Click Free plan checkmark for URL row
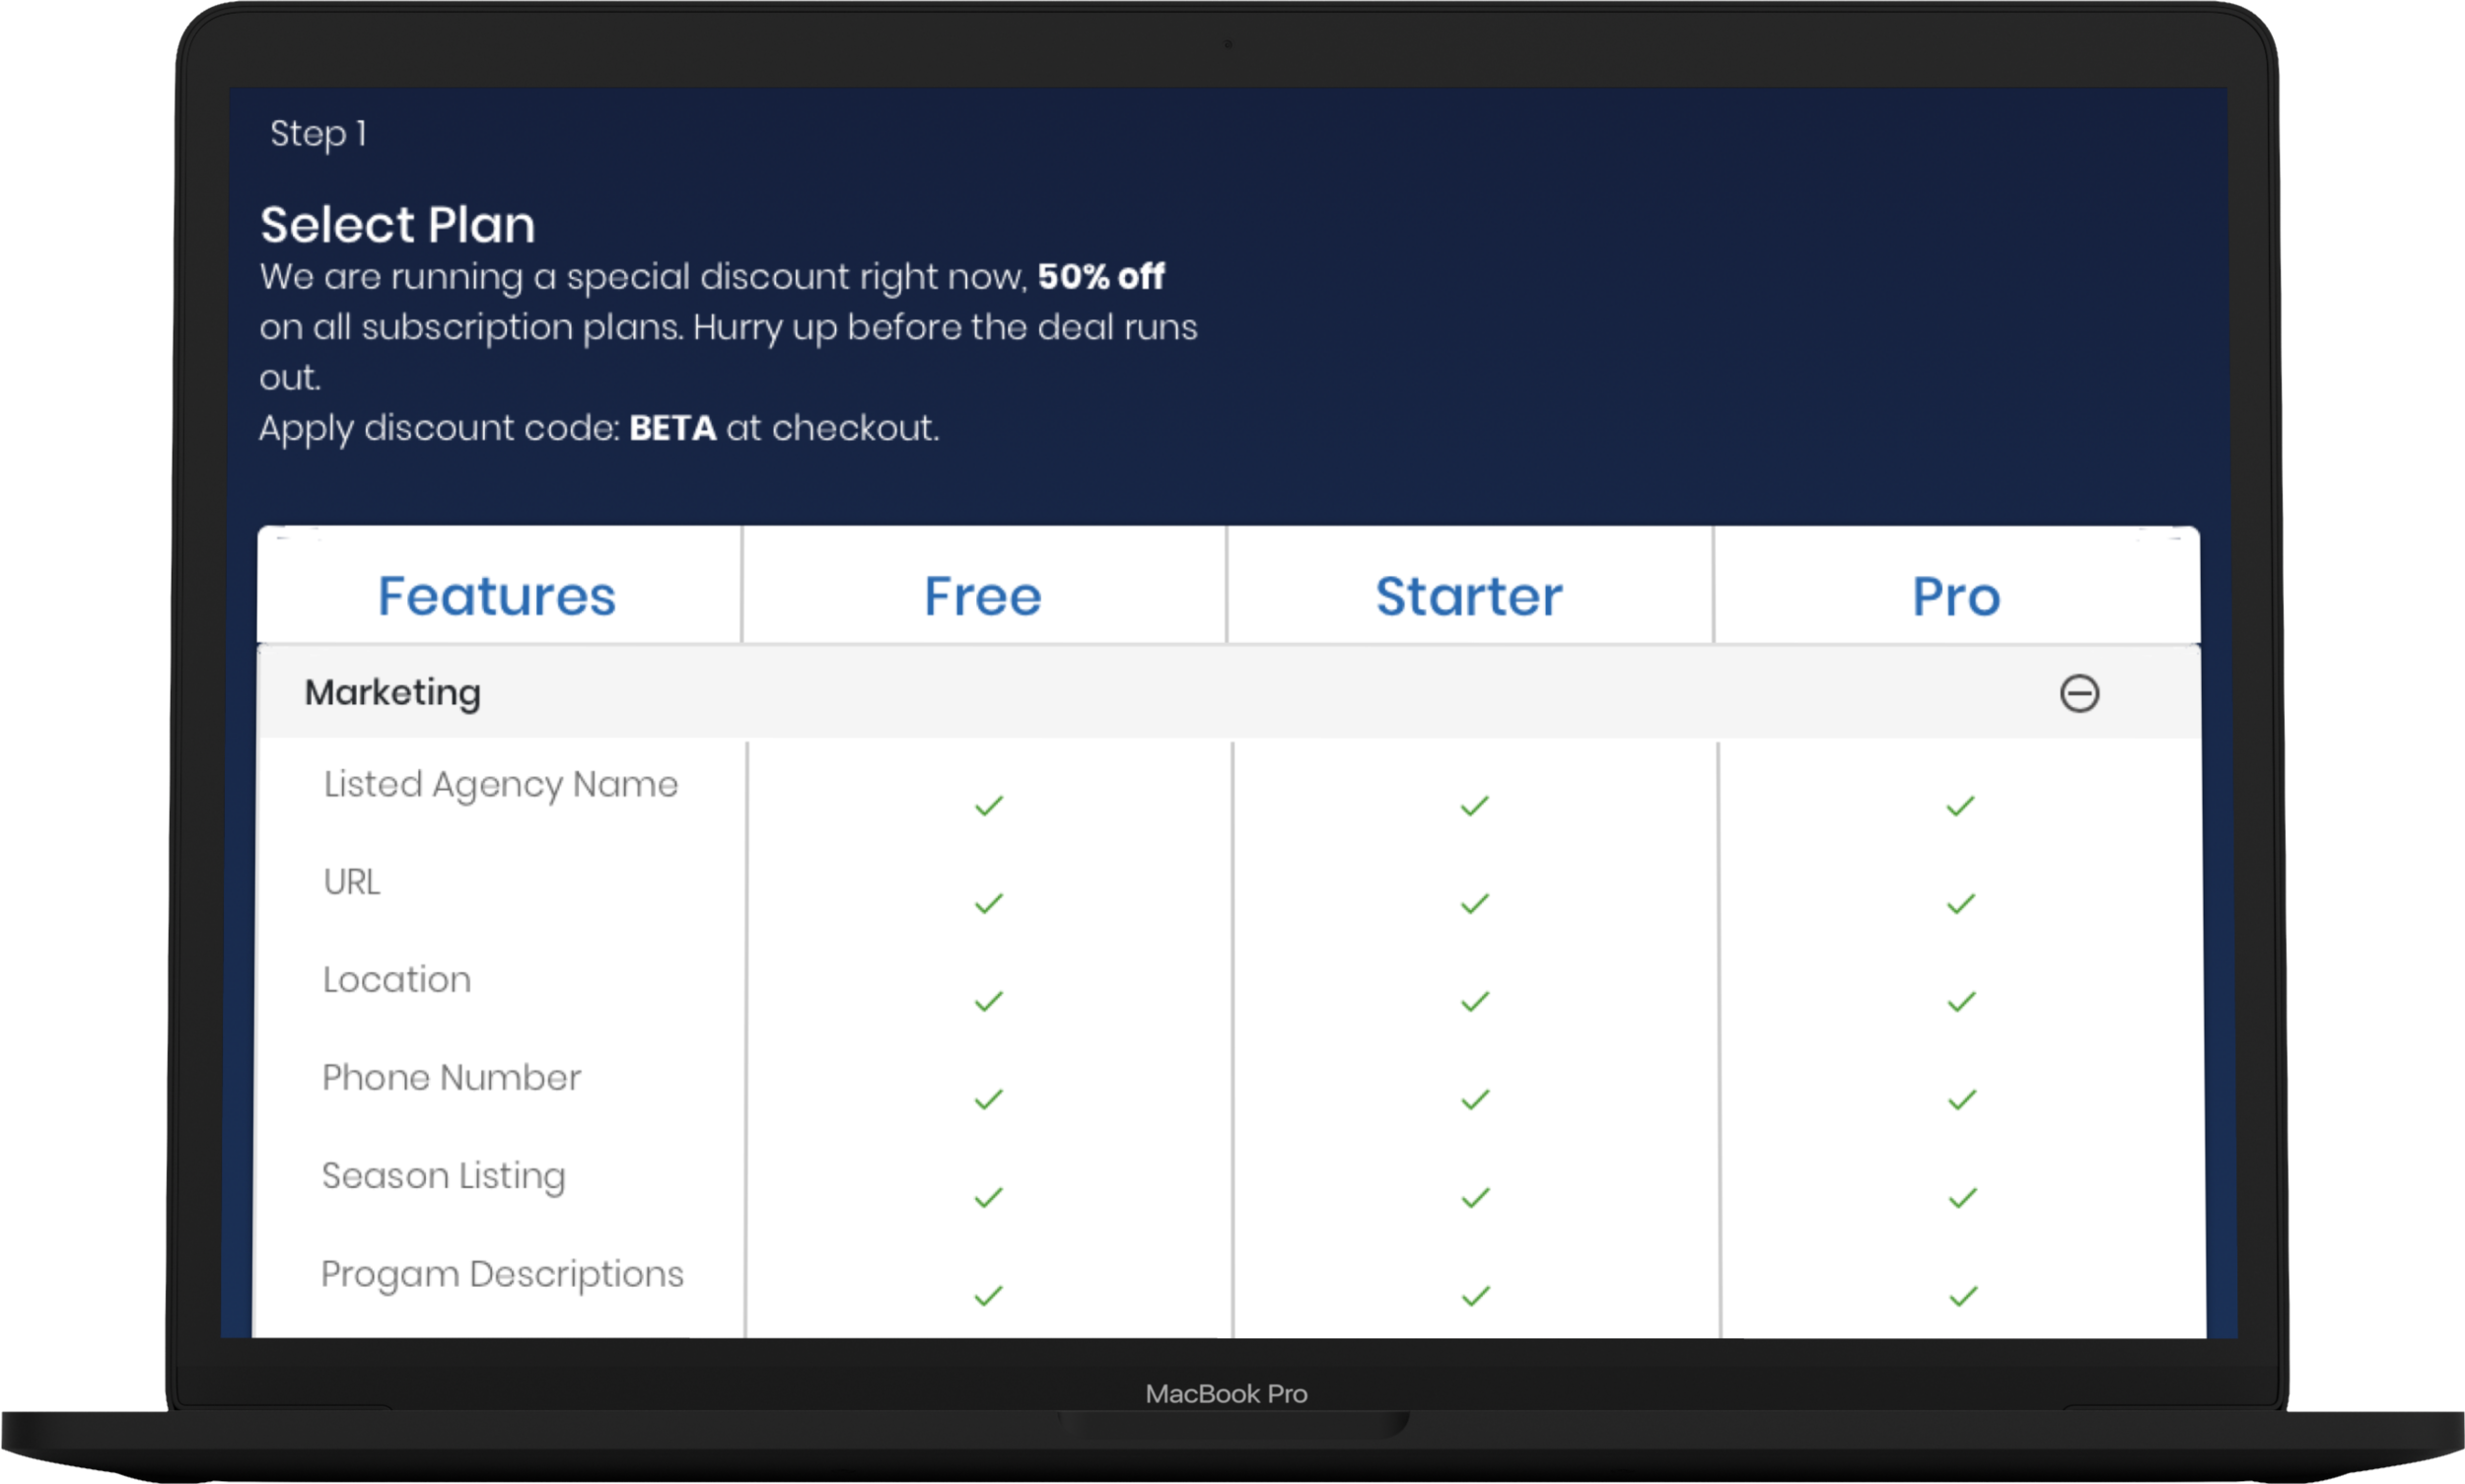 [x=989, y=904]
